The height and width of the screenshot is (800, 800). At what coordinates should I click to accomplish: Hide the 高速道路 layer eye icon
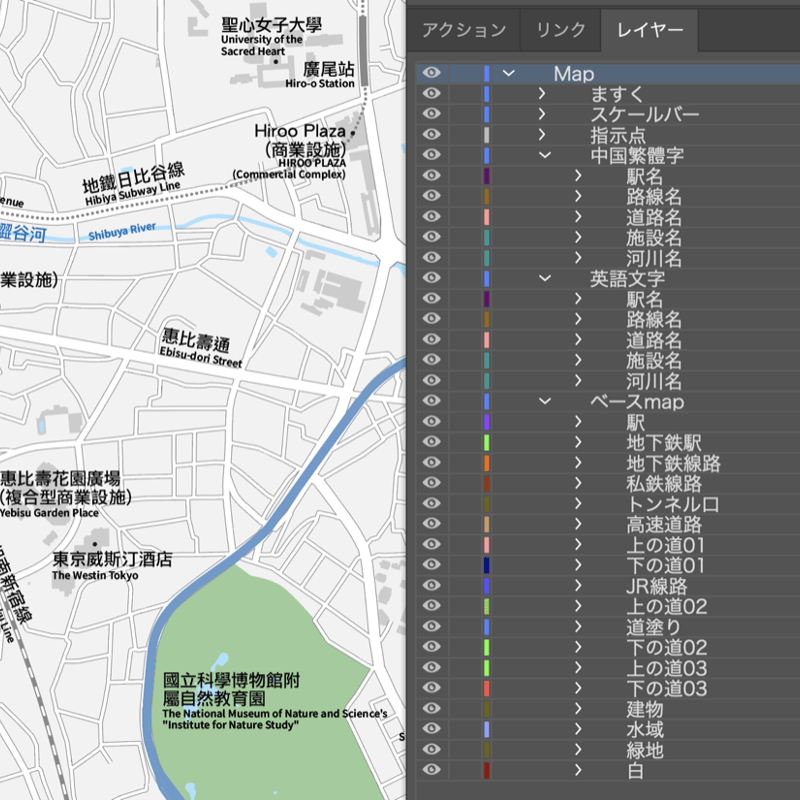point(432,523)
